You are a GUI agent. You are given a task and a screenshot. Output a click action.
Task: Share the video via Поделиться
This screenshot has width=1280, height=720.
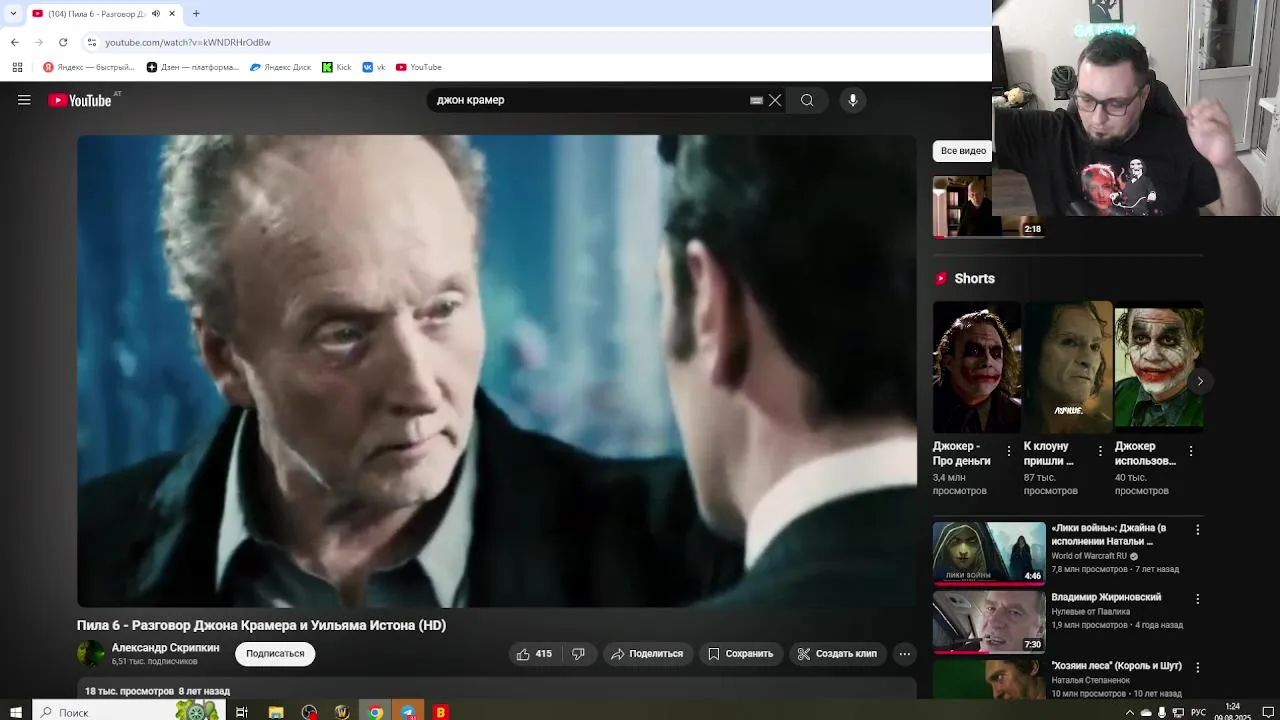(647, 654)
